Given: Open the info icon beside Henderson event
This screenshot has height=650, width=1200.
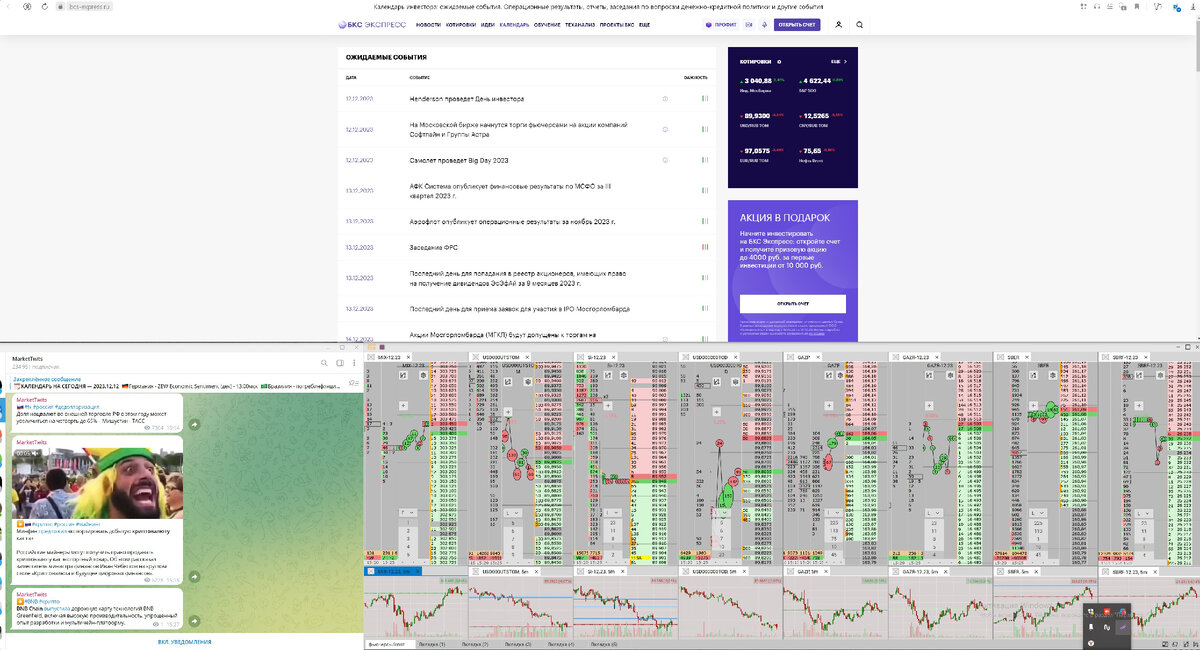Looking at the screenshot, I should coord(665,99).
